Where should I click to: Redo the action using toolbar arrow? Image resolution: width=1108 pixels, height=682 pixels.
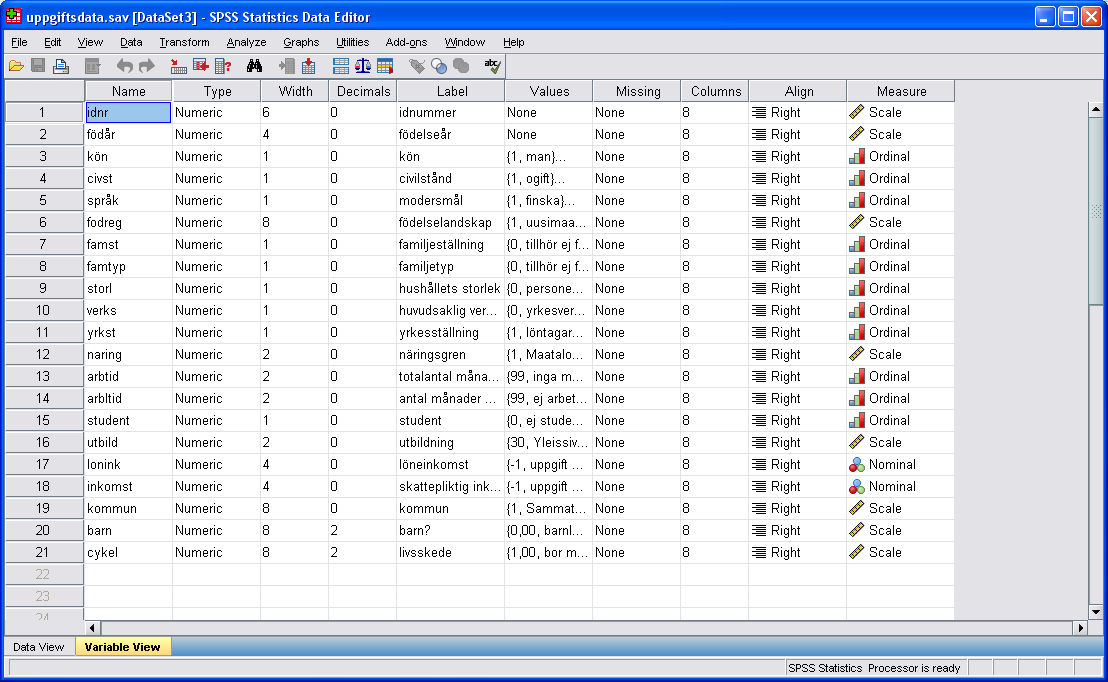(146, 66)
